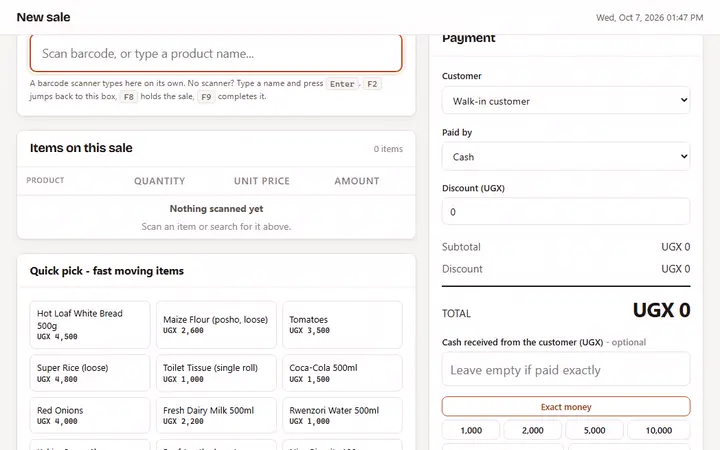
Task: Open the Customer dropdown showing Walk-in customer
Action: [x=566, y=101]
